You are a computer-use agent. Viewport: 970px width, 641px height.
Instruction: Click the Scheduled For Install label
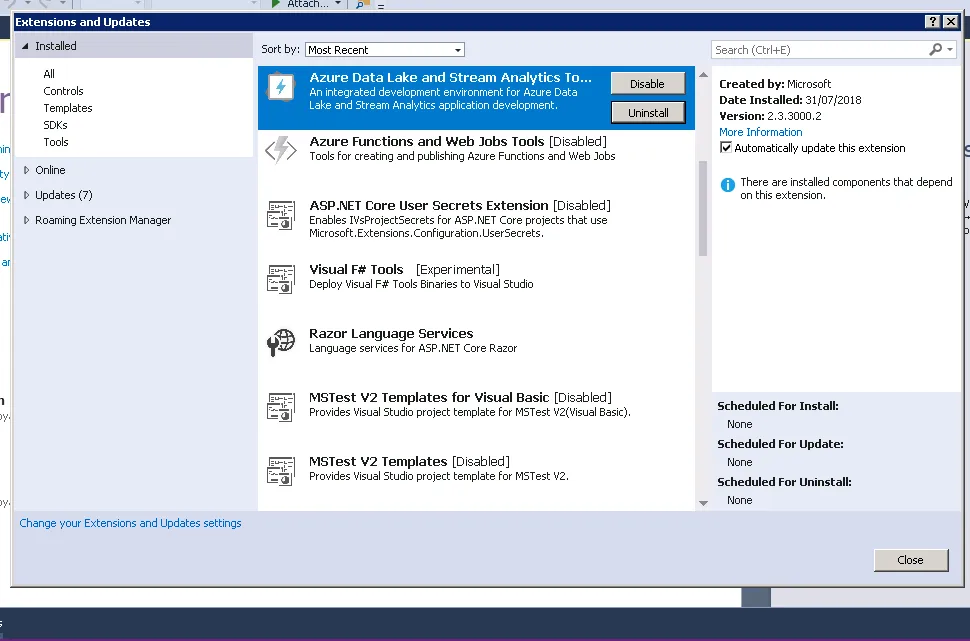[x=778, y=406]
